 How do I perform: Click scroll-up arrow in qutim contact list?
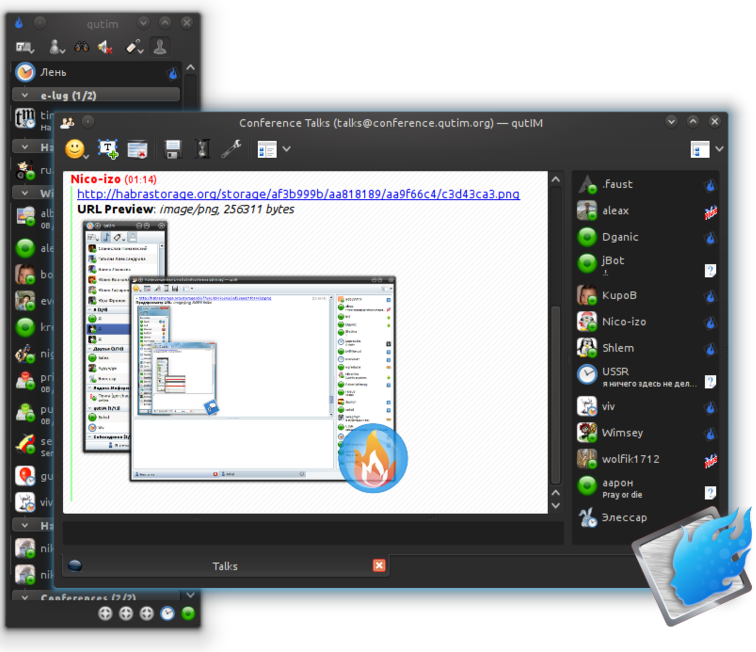click(x=190, y=68)
